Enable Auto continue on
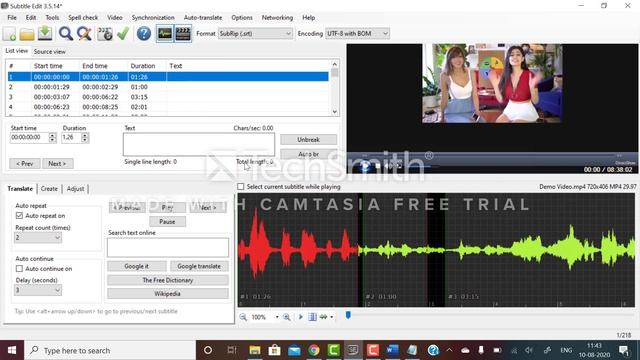The width and height of the screenshot is (640, 360). click(x=19, y=269)
